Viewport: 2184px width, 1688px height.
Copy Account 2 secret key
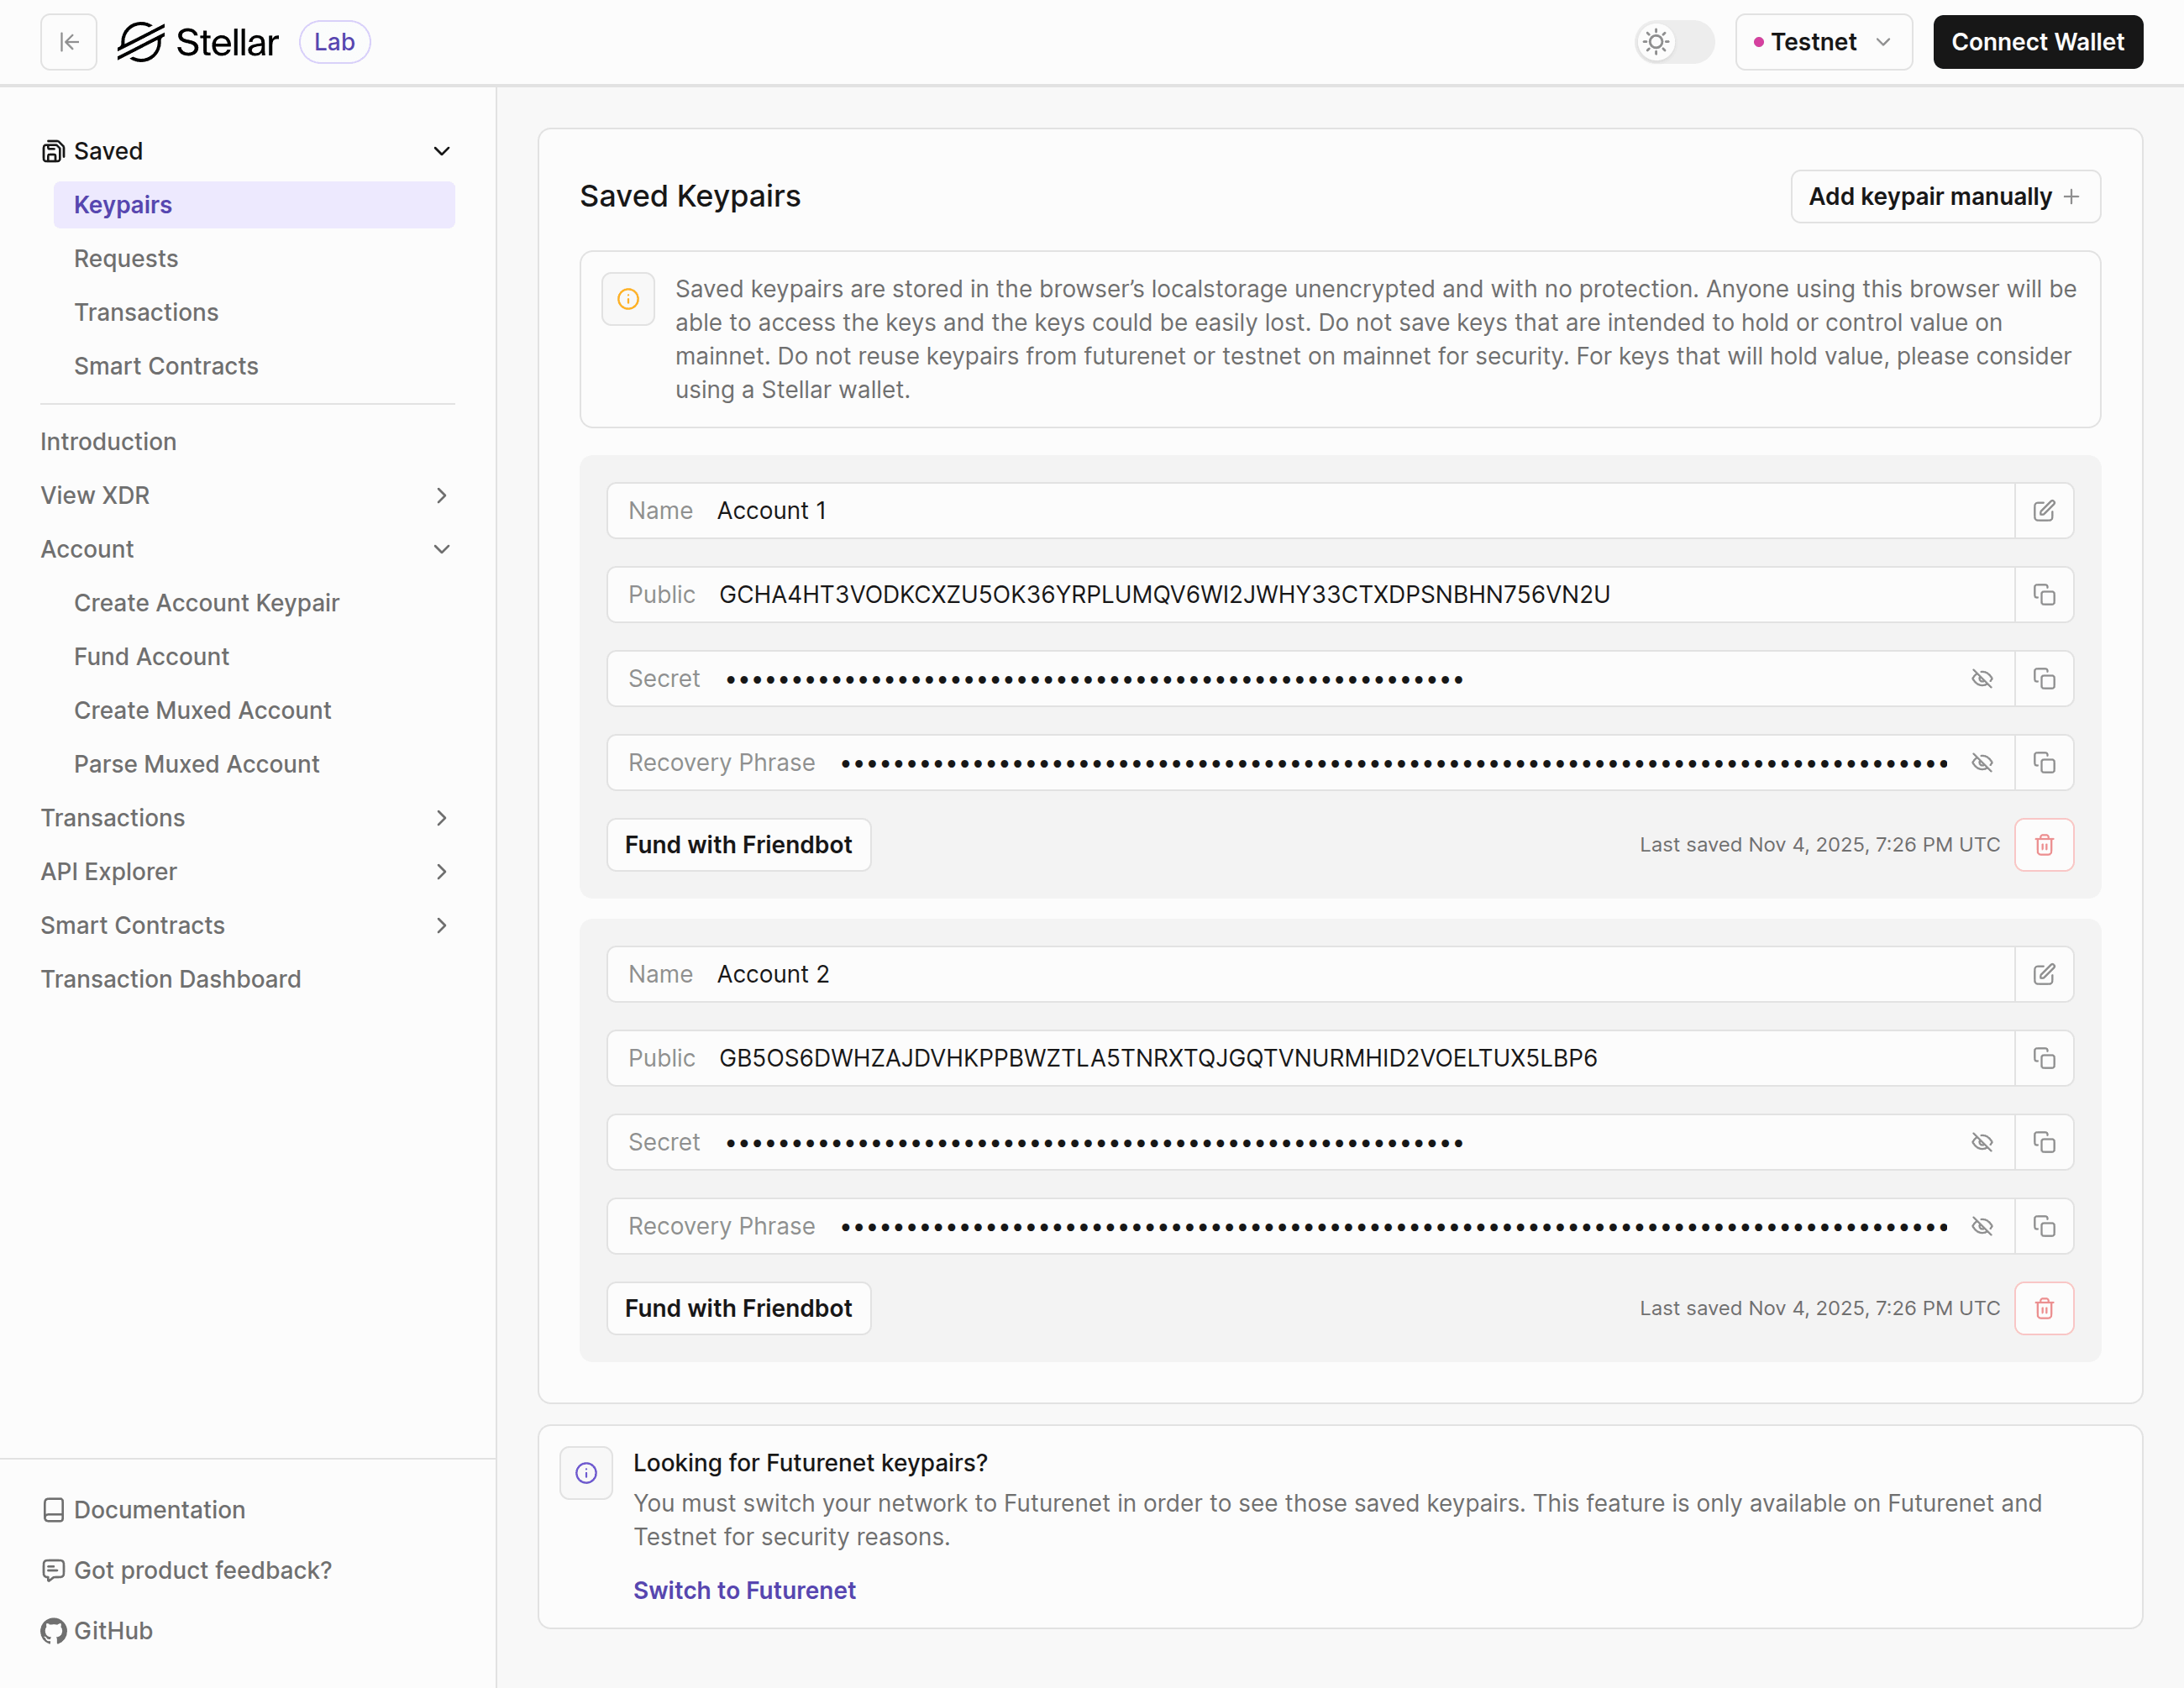tap(2043, 1142)
